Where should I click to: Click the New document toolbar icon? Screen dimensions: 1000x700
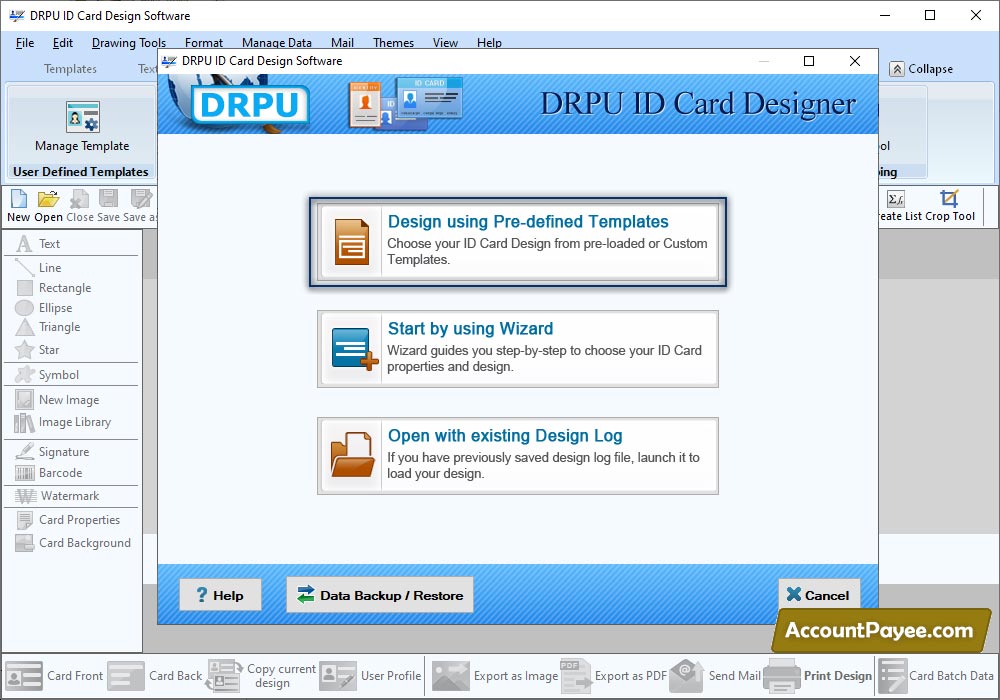pos(18,206)
